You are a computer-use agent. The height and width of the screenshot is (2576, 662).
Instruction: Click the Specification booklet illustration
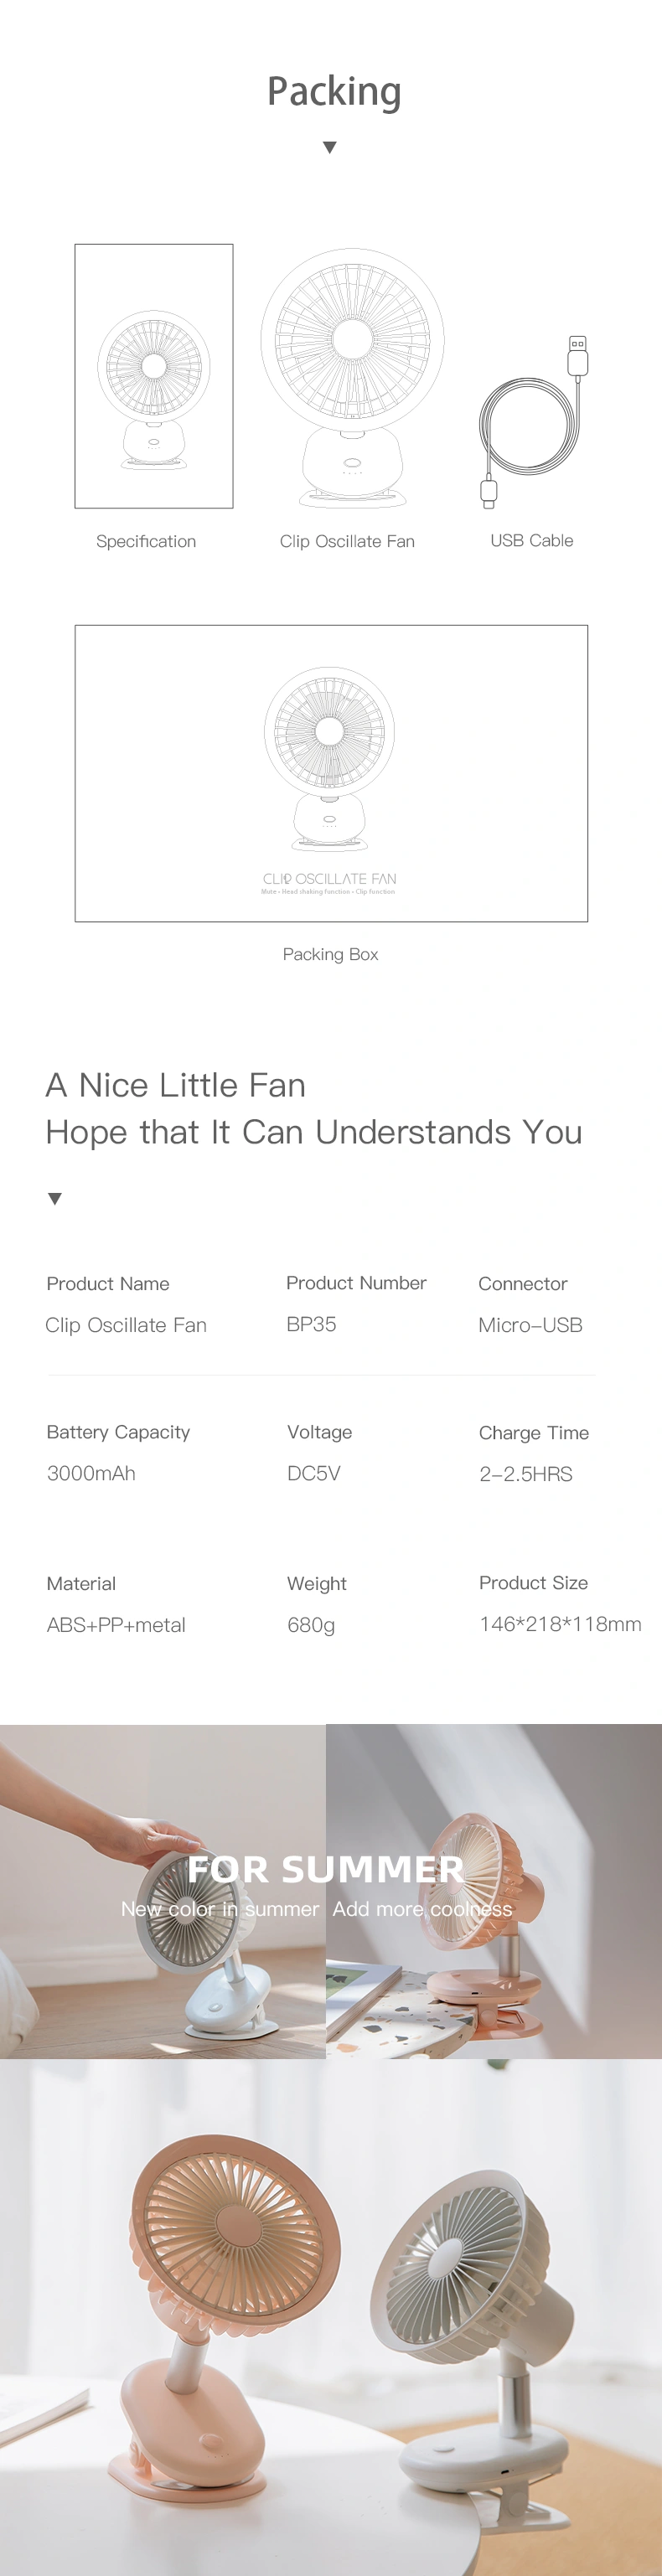pyautogui.click(x=154, y=376)
